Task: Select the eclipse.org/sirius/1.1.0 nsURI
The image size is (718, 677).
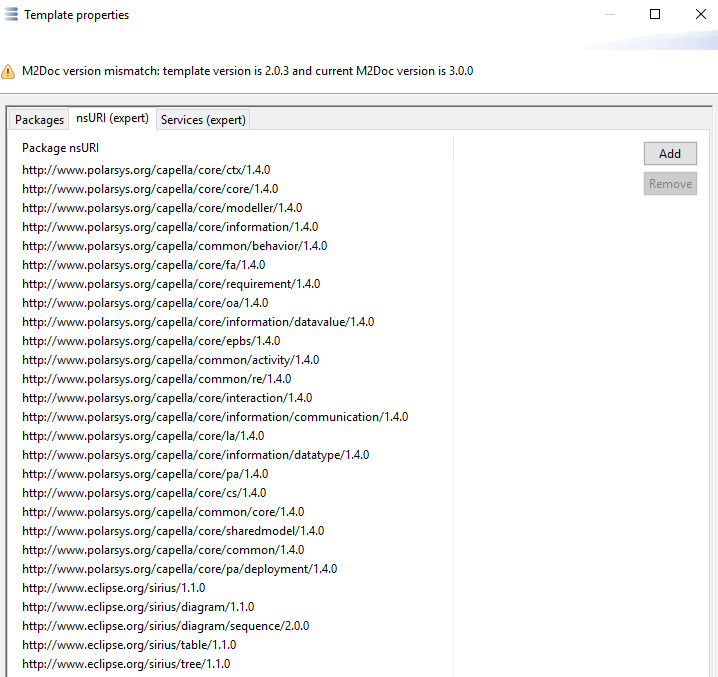Action: coord(114,588)
